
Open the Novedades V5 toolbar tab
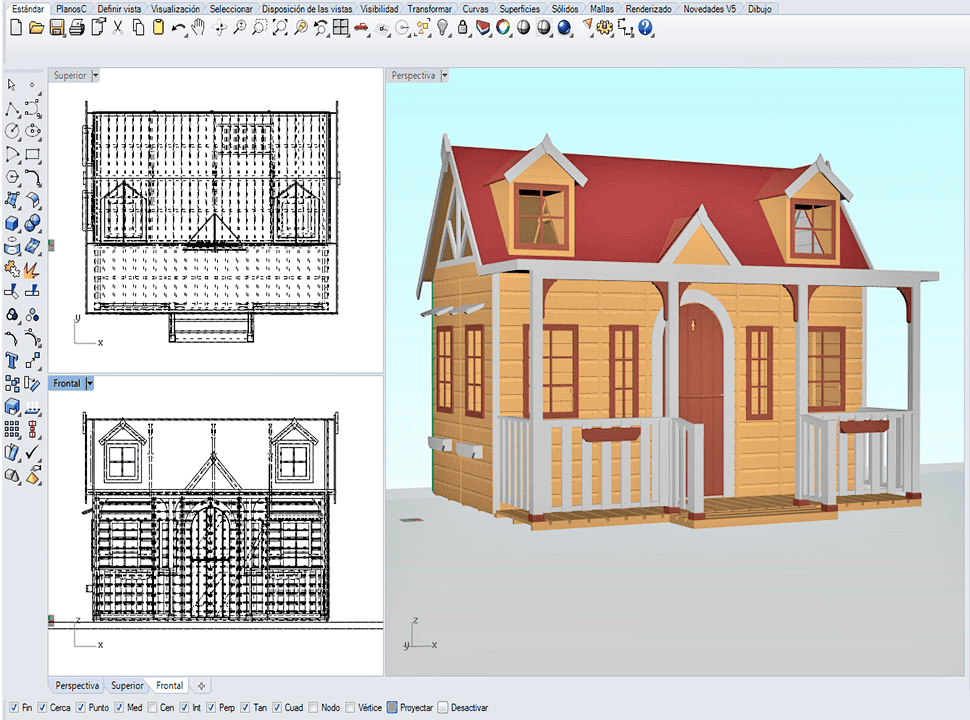coord(710,9)
